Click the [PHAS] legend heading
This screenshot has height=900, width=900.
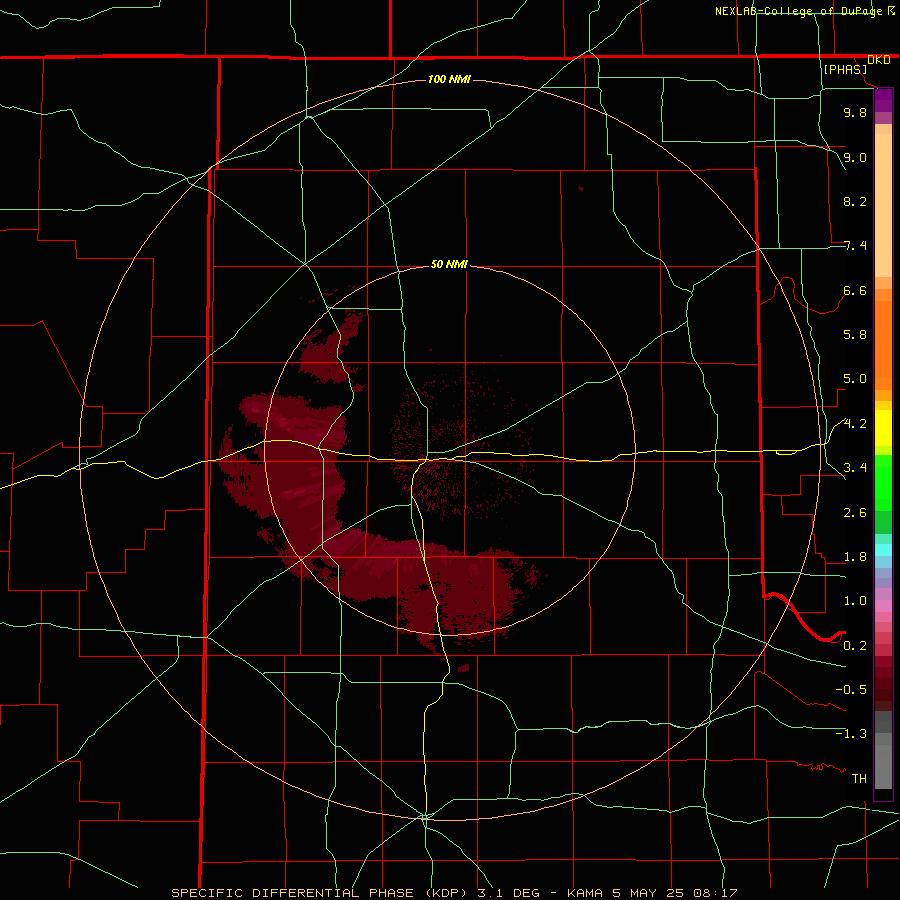[x=845, y=69]
